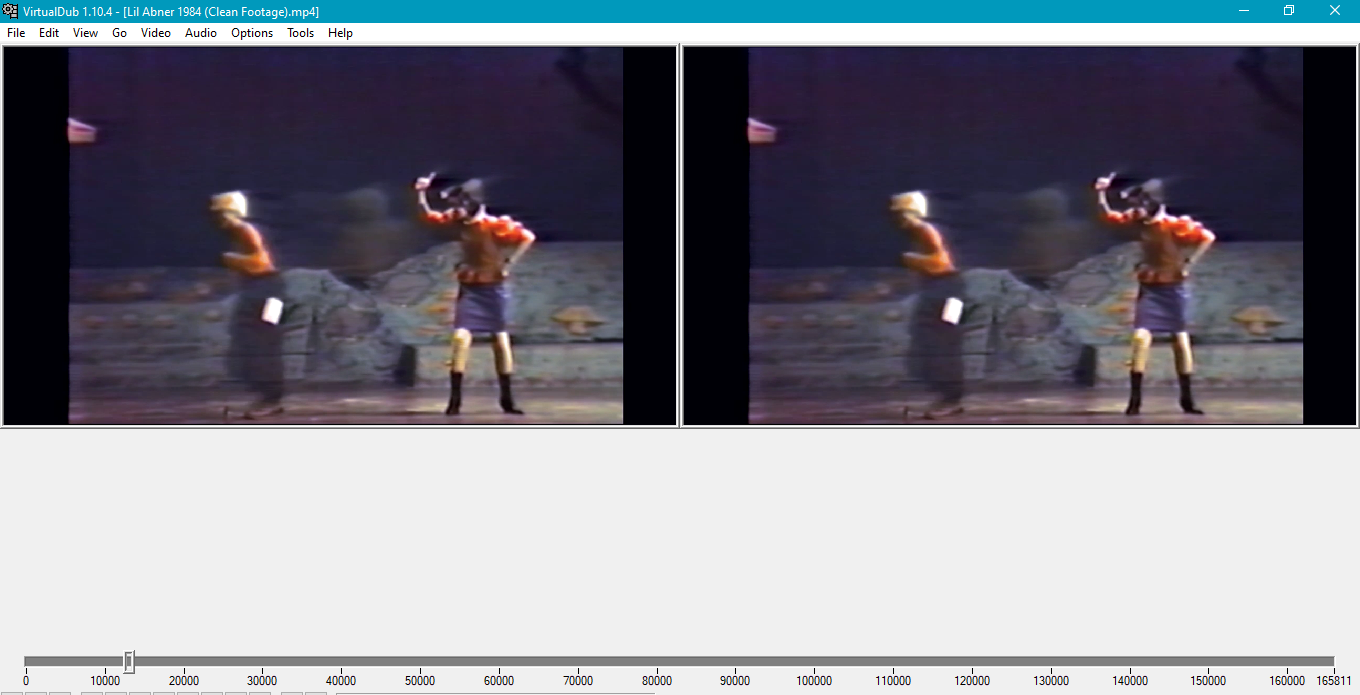The height and width of the screenshot is (695, 1360).
Task: Click the 40000 frame label on timeline
Action: click(x=341, y=681)
